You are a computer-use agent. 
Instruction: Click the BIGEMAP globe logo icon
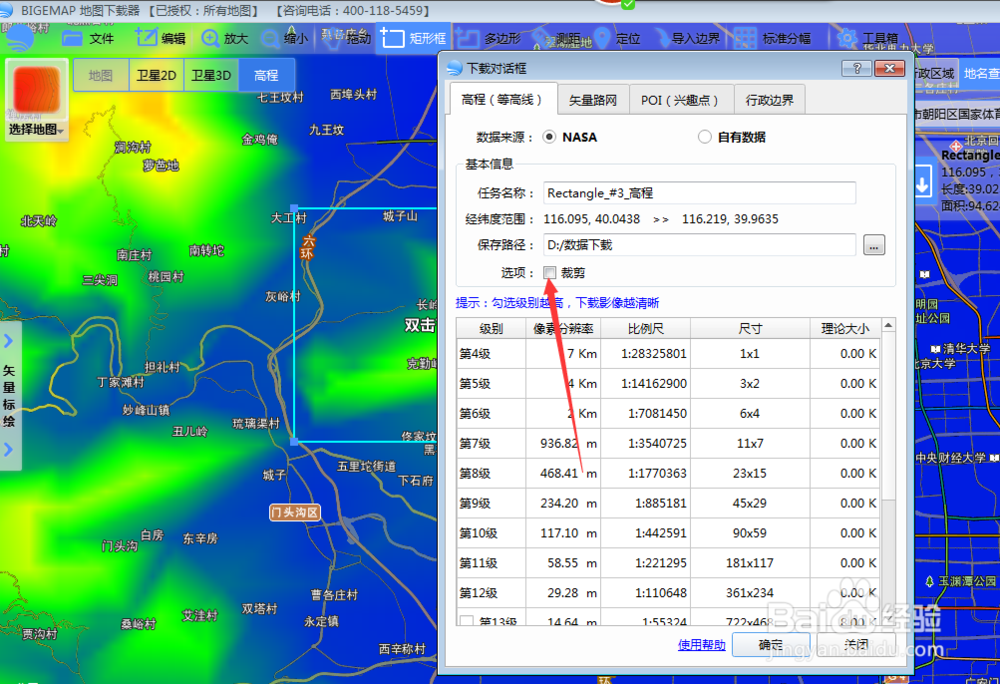(20, 38)
